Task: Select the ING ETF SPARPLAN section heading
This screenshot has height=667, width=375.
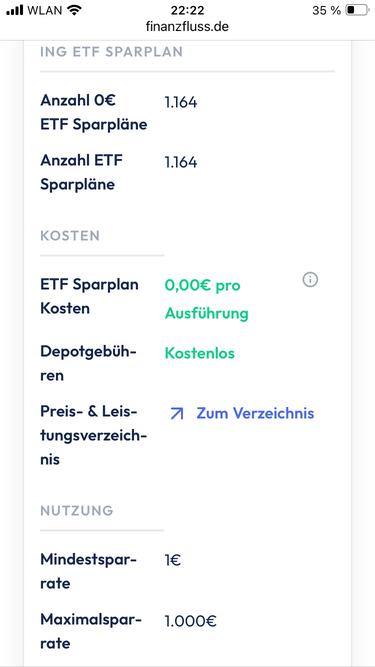Action: pos(111,52)
